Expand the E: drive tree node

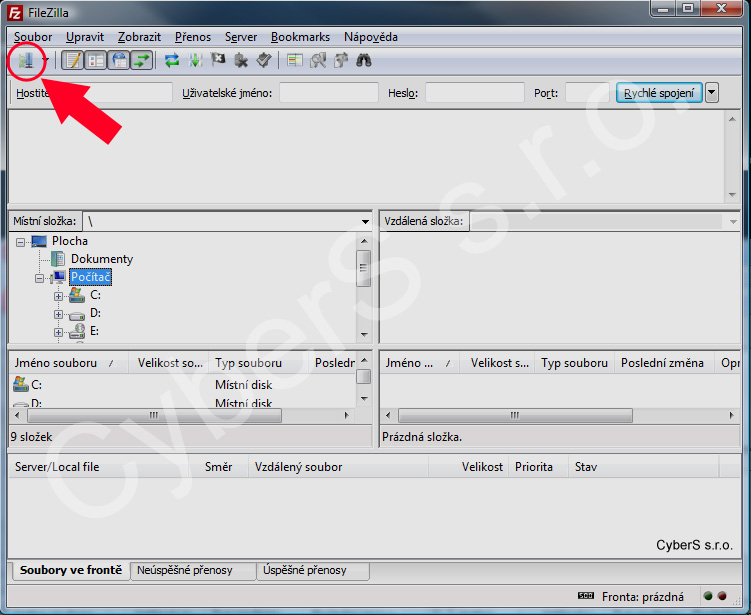click(58, 332)
